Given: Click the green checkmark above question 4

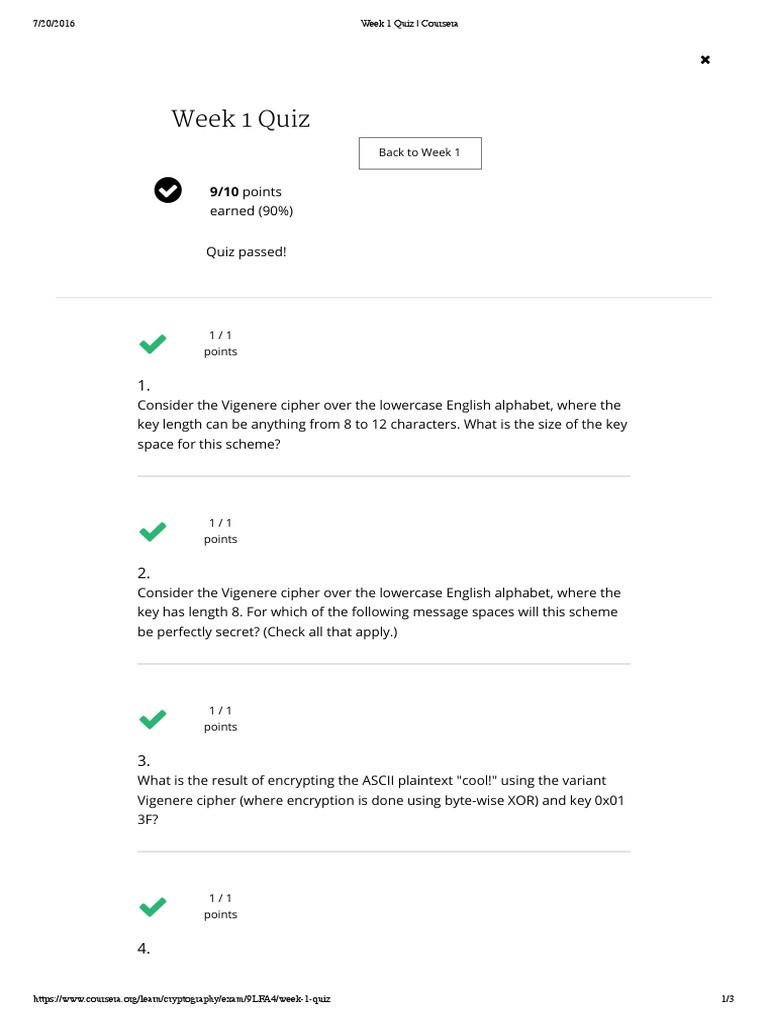Looking at the screenshot, I should click(x=153, y=907).
